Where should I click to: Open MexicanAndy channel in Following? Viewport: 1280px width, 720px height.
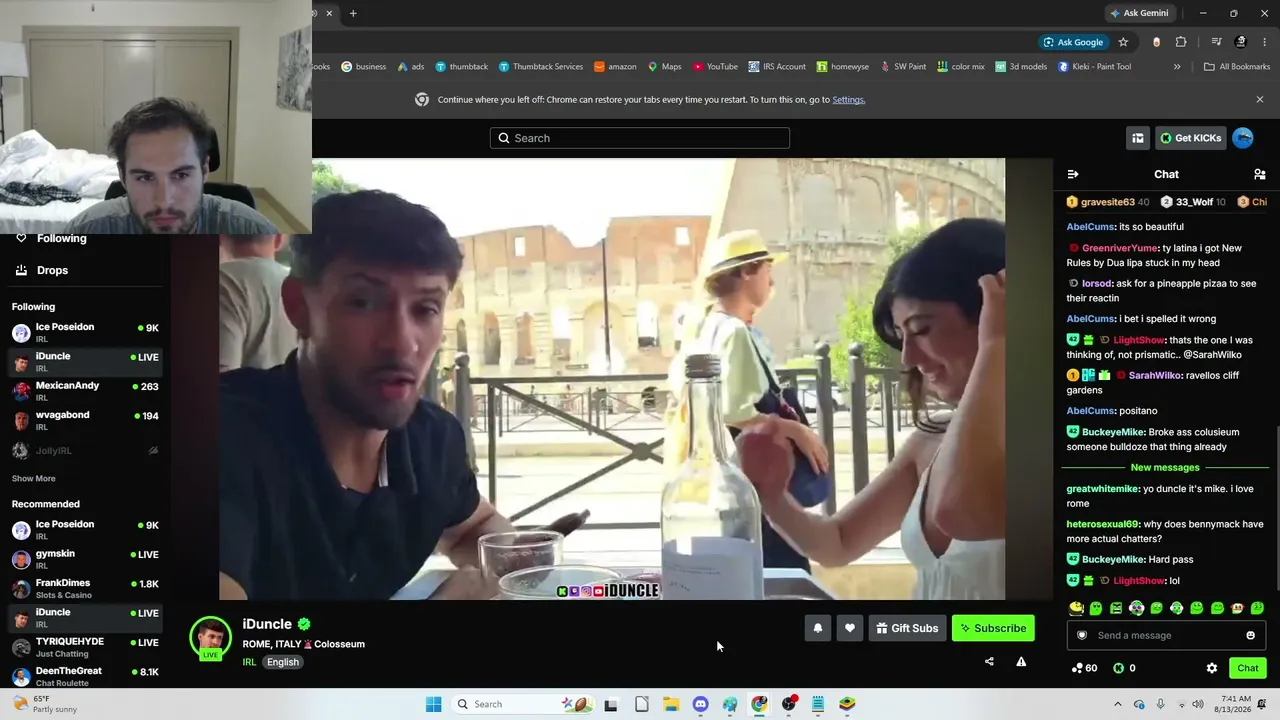(85, 391)
